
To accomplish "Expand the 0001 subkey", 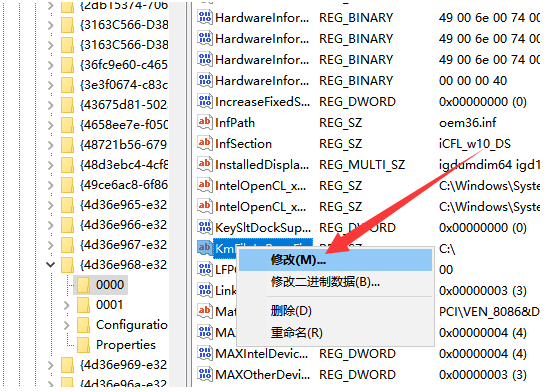I will (66, 305).
